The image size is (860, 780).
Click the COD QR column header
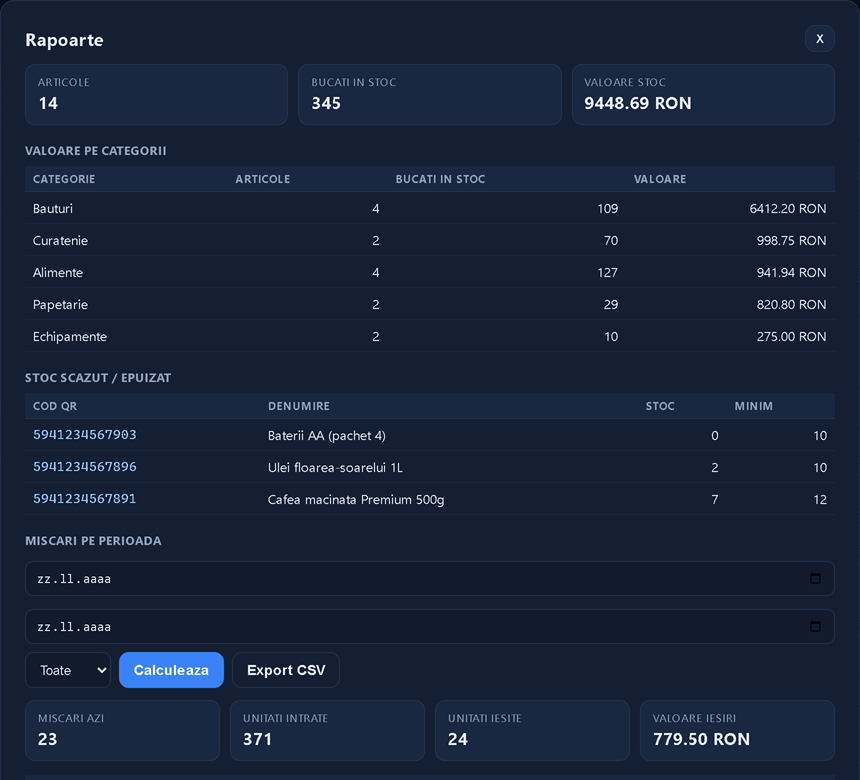coord(55,406)
